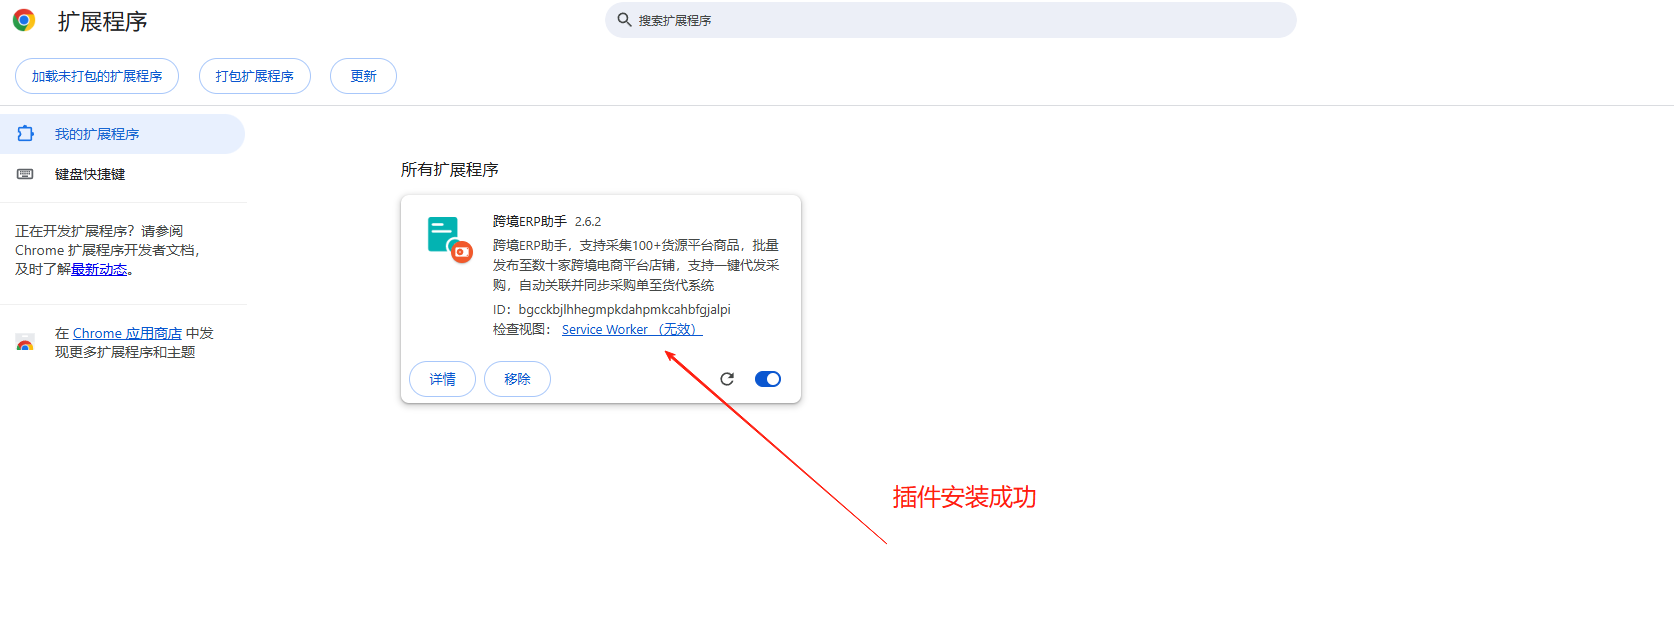
Task: Click the version number 2.6.2
Action: [588, 222]
